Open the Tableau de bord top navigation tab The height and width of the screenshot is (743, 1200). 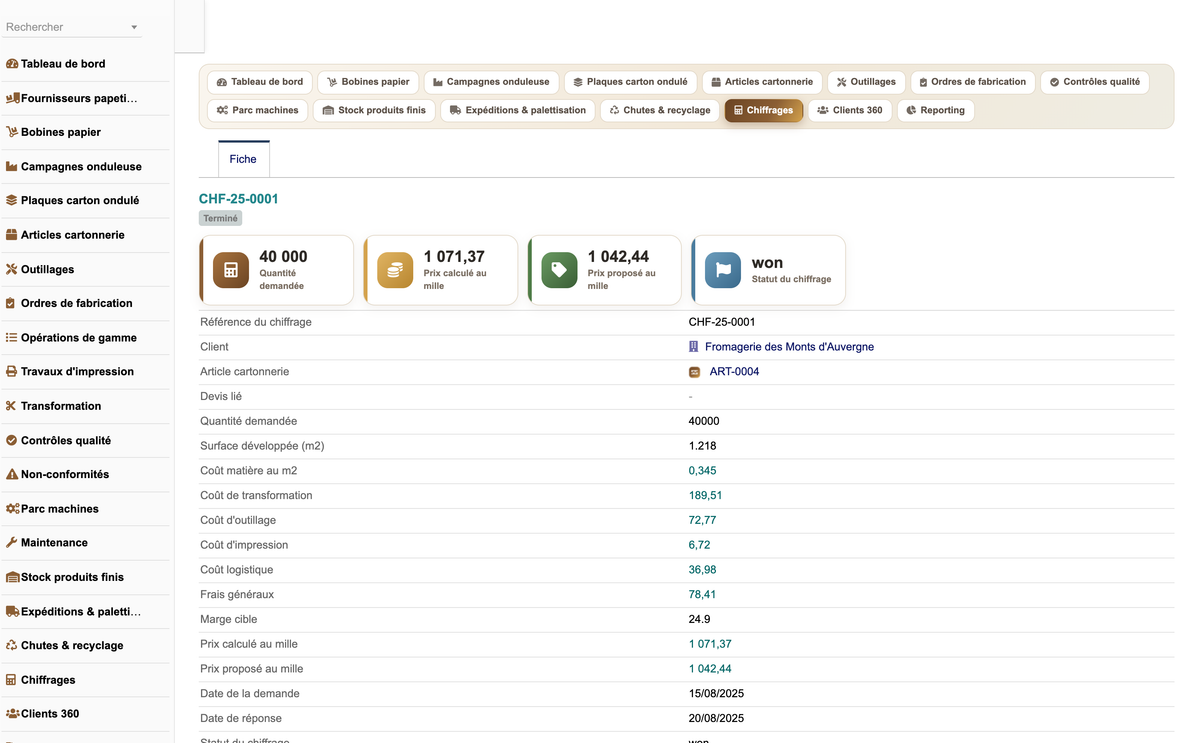point(260,82)
